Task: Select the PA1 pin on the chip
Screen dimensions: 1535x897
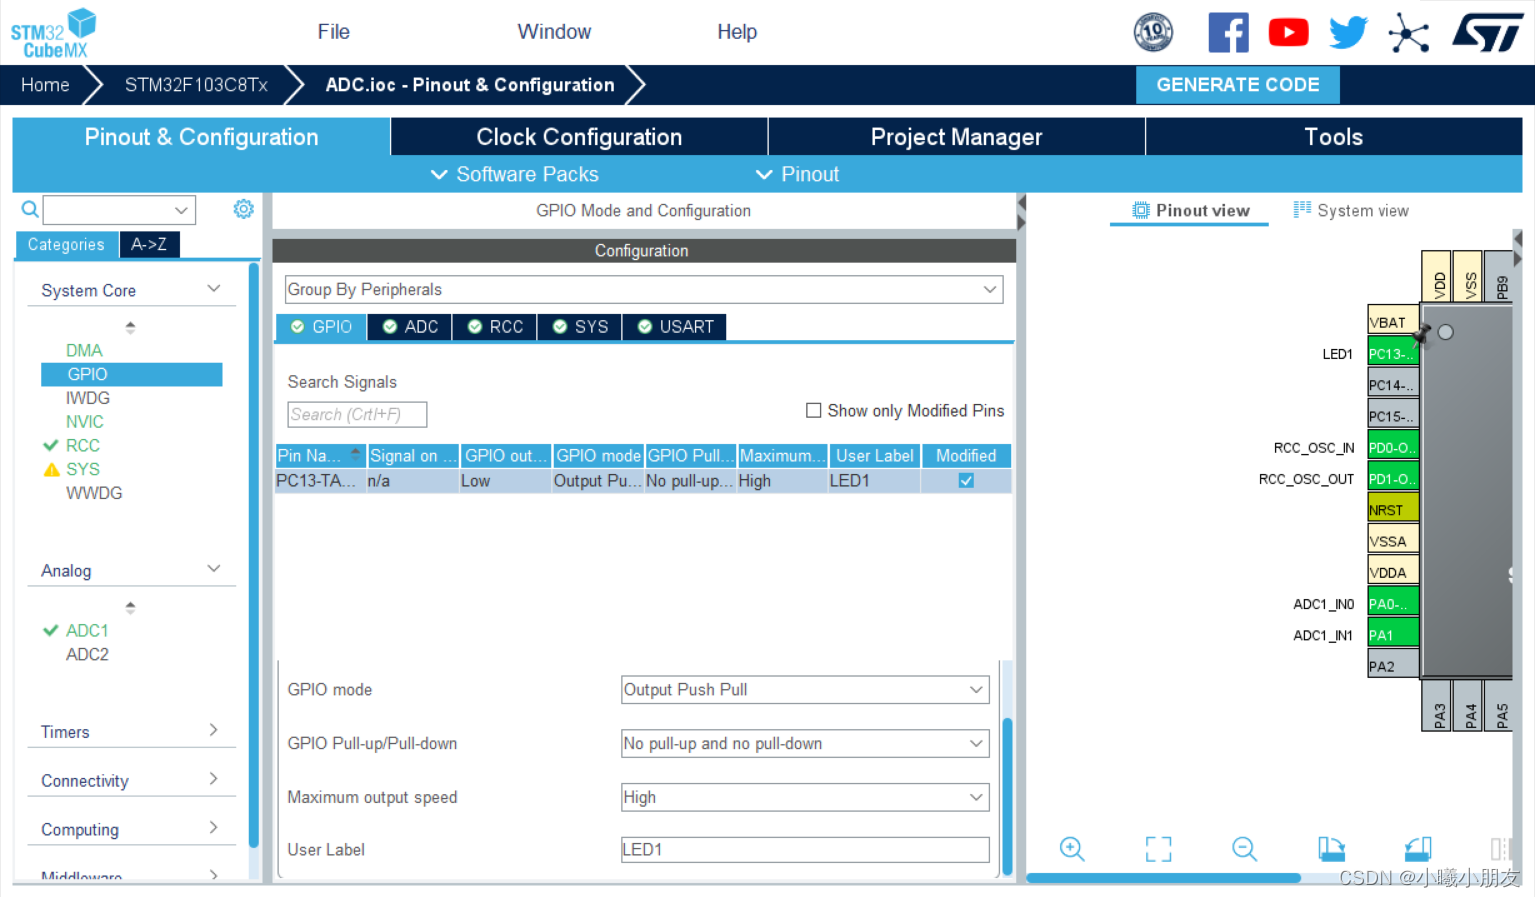Action: 1393,634
